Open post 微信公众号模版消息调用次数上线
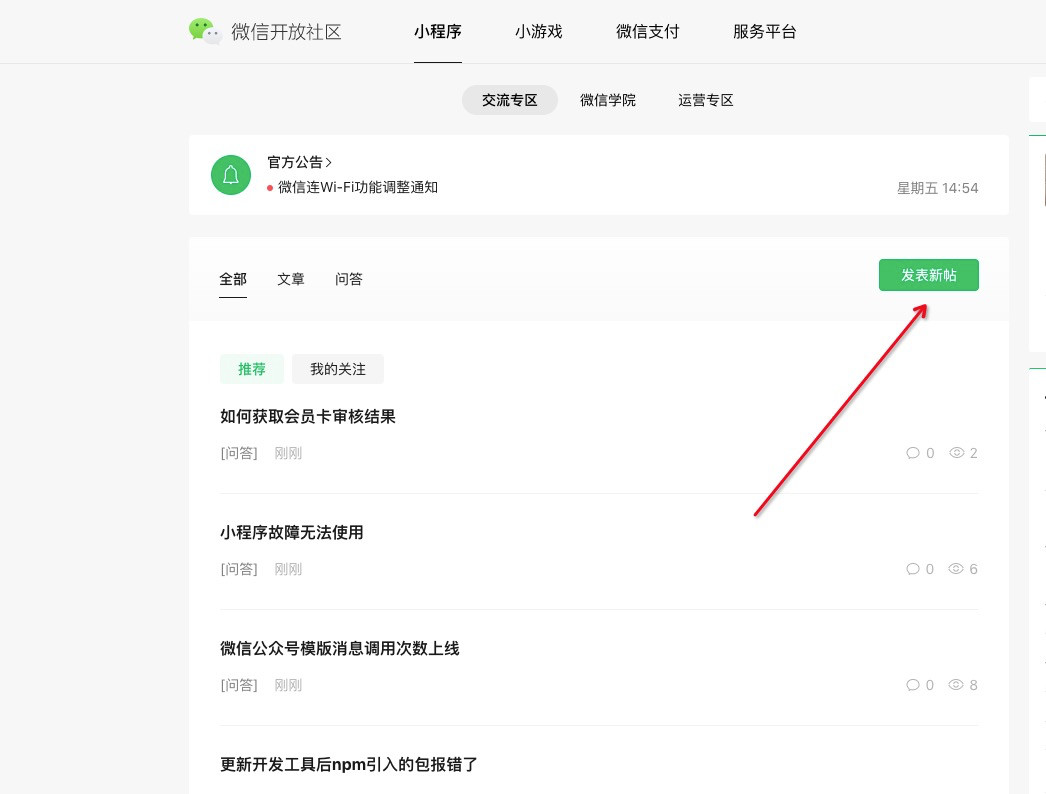 (x=340, y=649)
